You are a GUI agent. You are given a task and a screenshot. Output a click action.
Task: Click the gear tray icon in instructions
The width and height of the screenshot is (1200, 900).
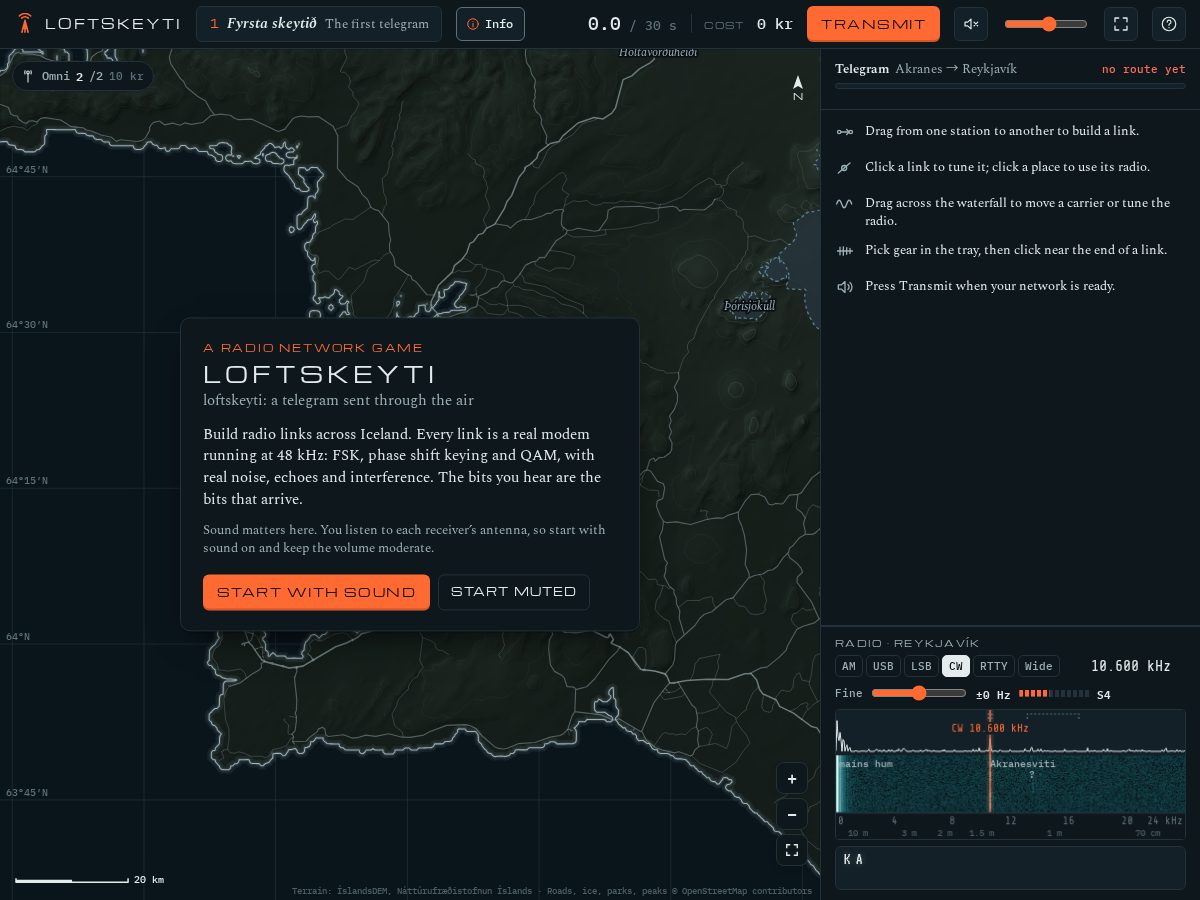pyautogui.click(x=845, y=251)
